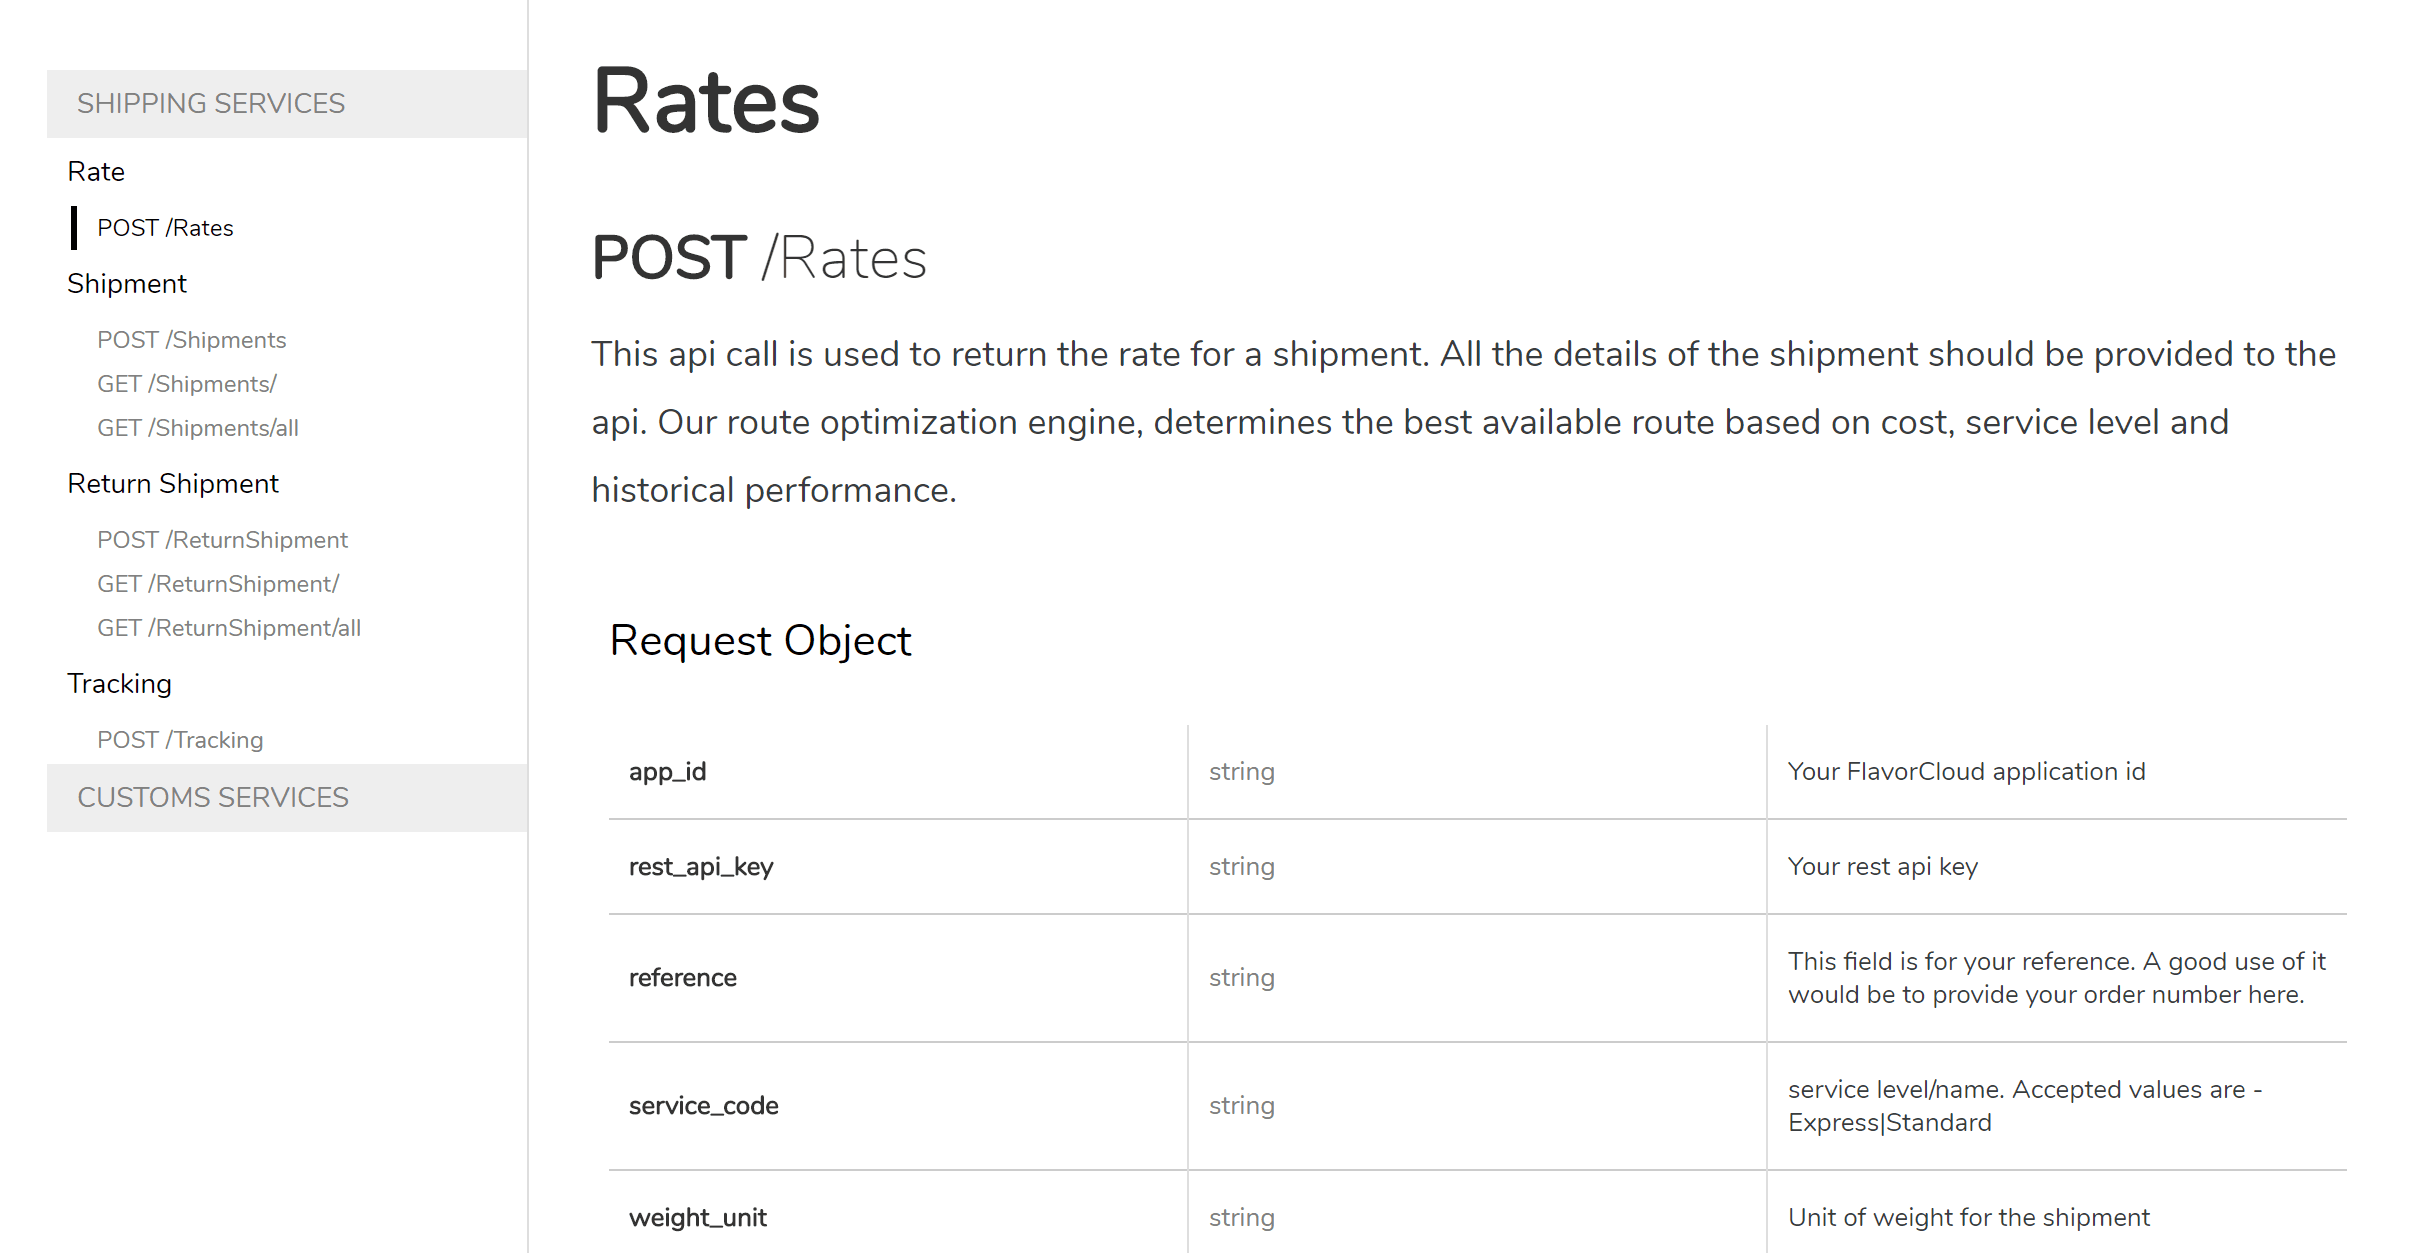The width and height of the screenshot is (2427, 1253).
Task: Open POST /ReturnShipment endpoint docs
Action: point(222,540)
